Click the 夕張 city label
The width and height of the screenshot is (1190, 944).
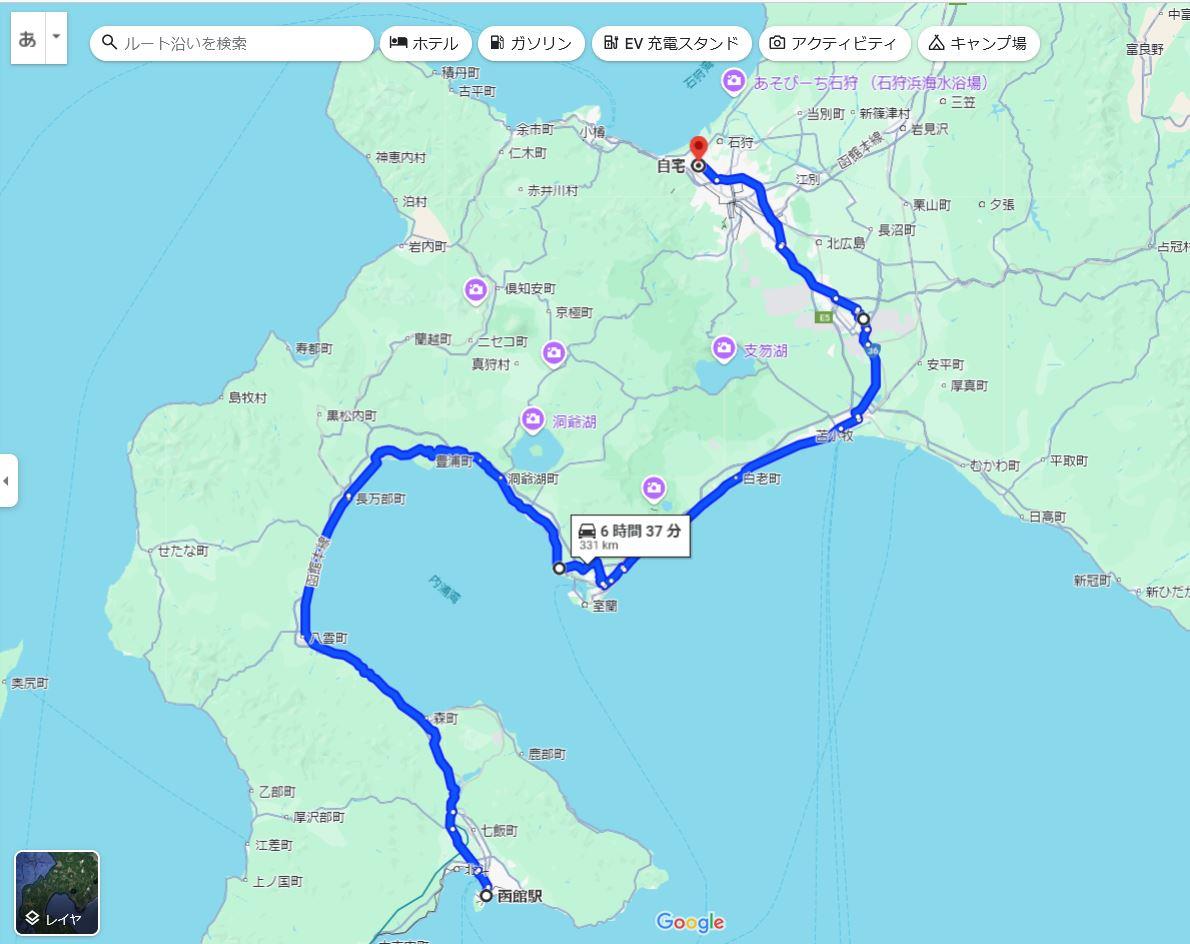tap(1002, 204)
